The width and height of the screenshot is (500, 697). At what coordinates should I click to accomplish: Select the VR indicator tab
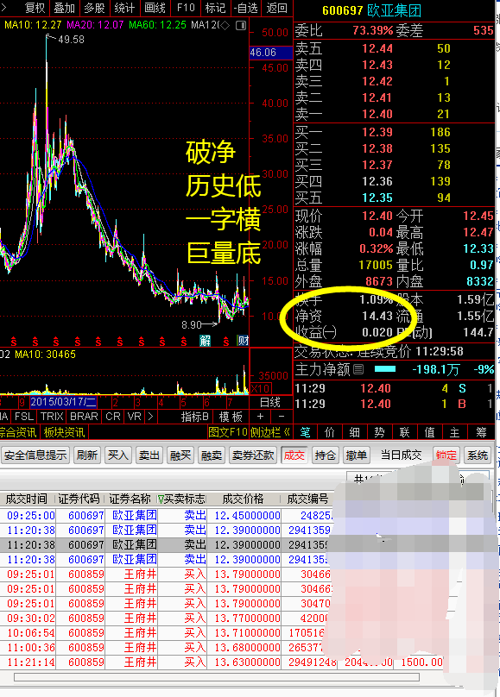pyautogui.click(x=134, y=417)
